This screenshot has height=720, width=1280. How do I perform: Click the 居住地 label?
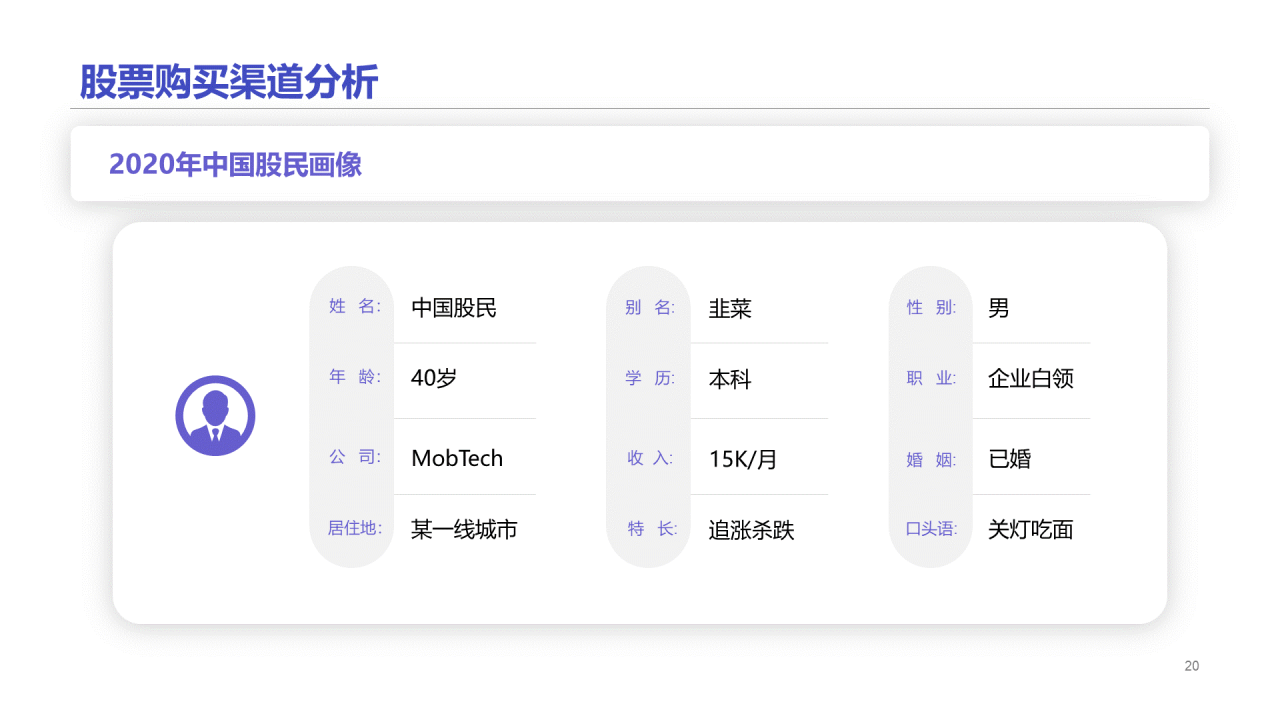coord(354,528)
